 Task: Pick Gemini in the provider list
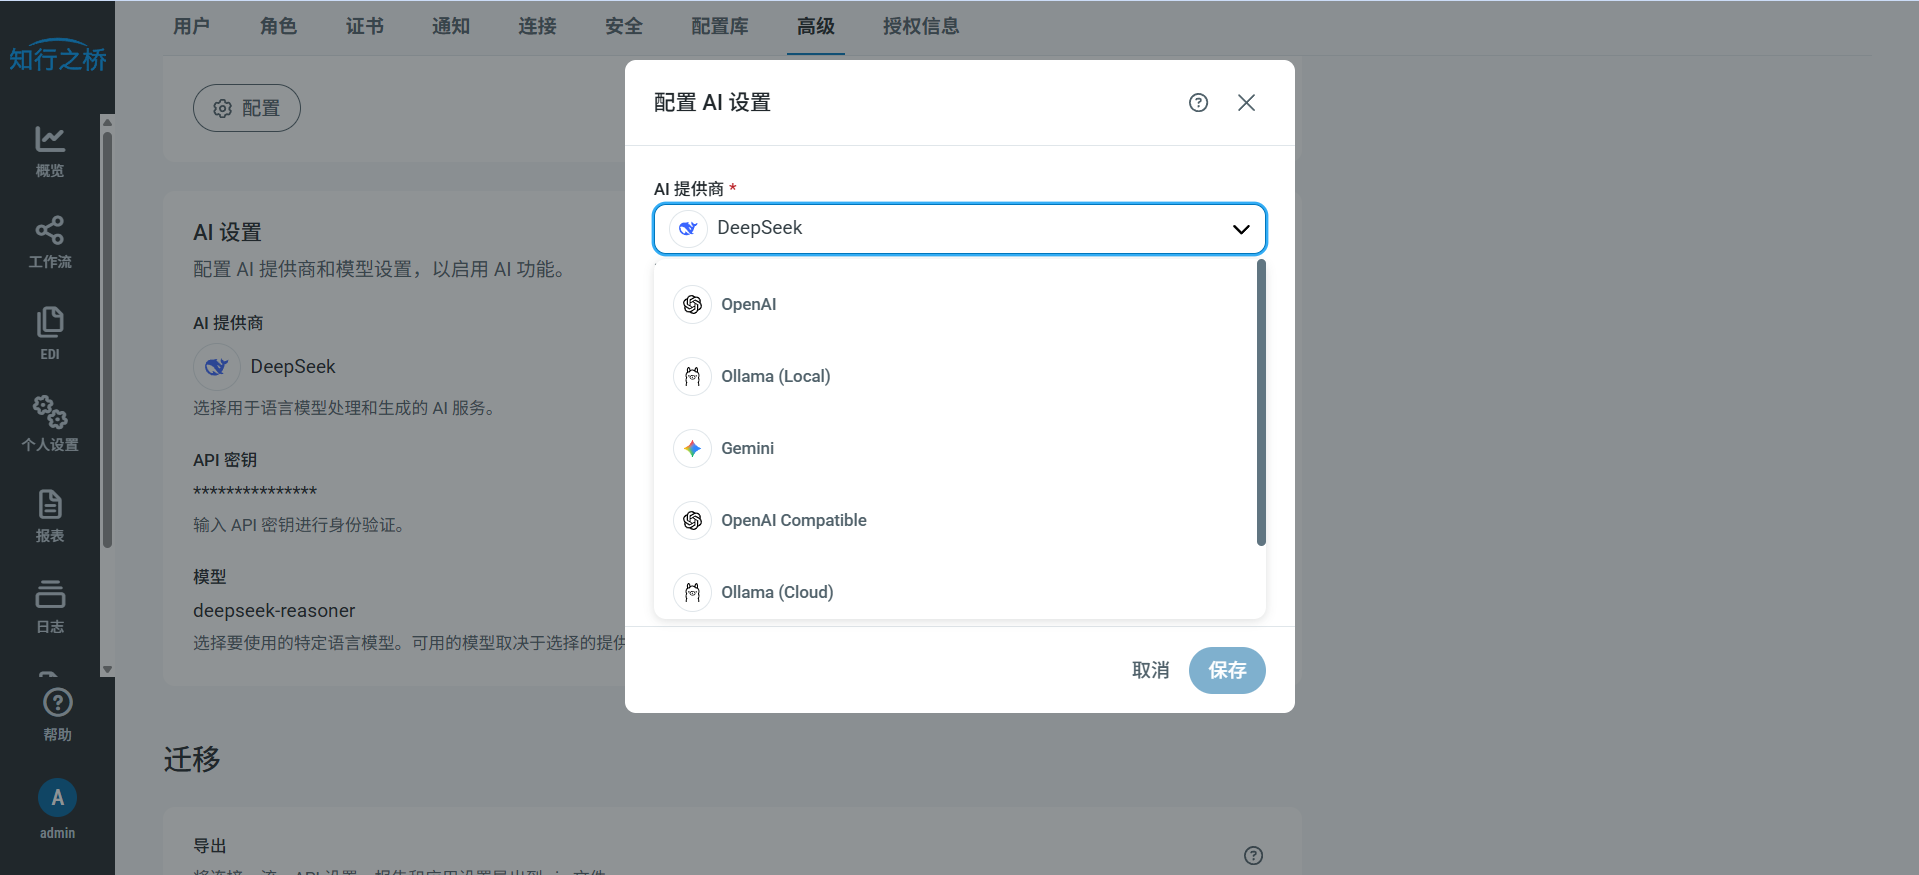tap(747, 449)
